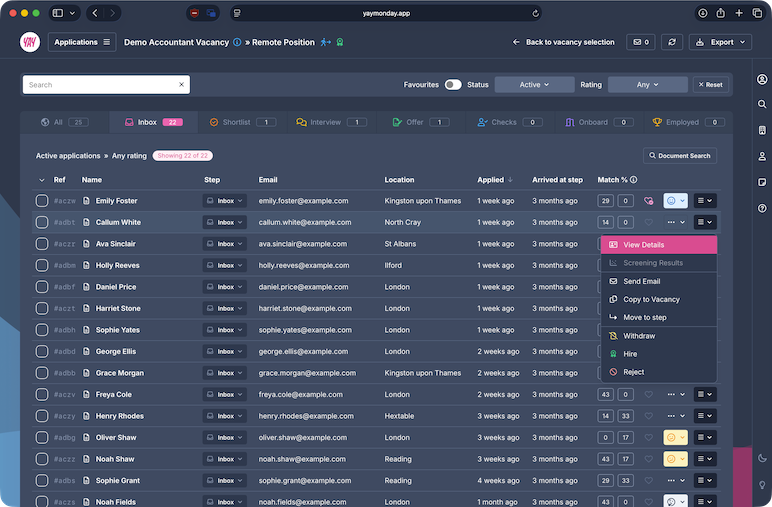The height and width of the screenshot is (507, 772).
Task: Toggle the Favourites switch
Action: click(x=453, y=85)
